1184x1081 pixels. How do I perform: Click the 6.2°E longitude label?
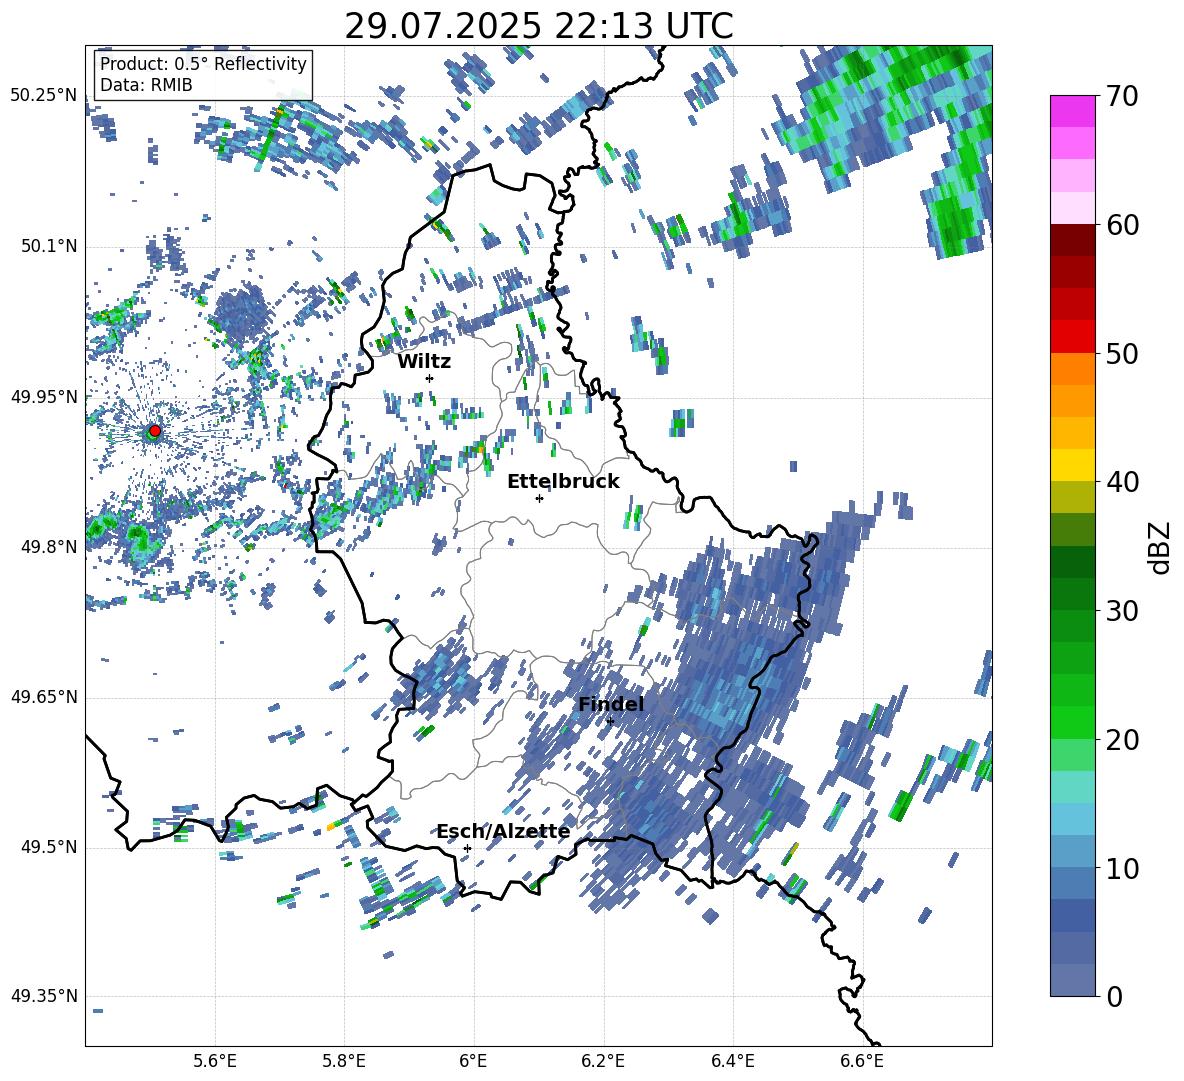click(x=603, y=1061)
